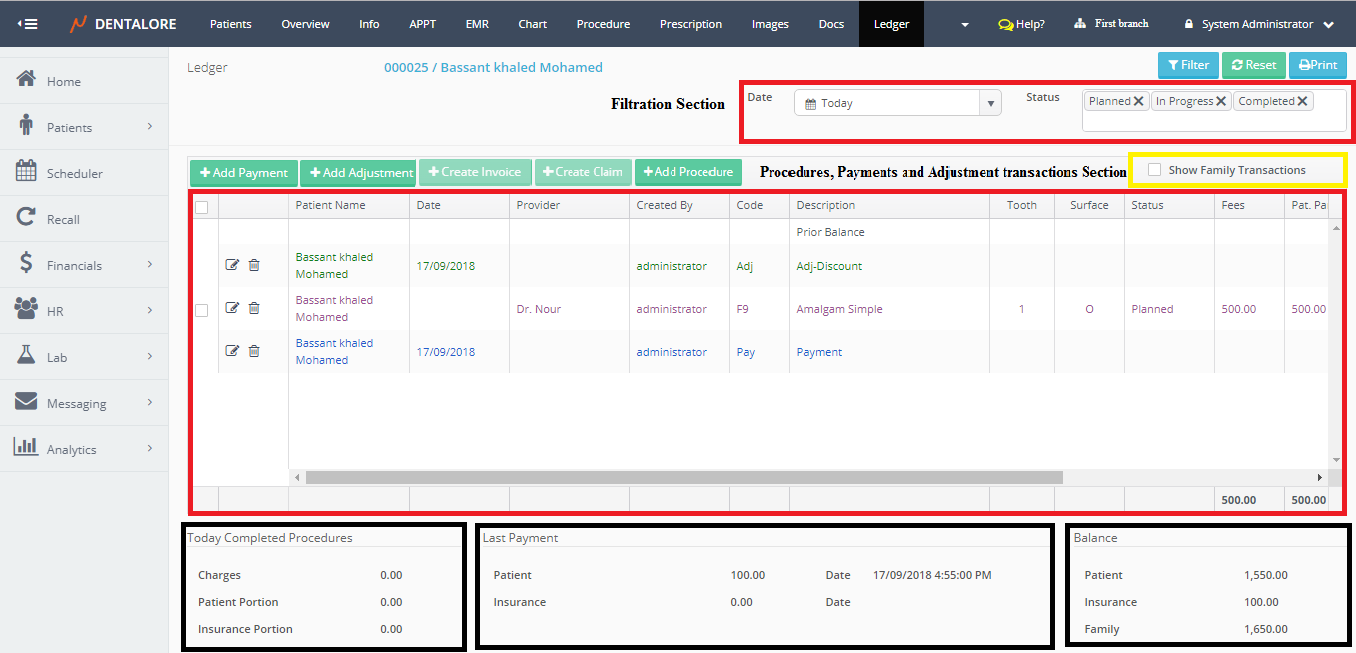The width and height of the screenshot is (1356, 653).
Task: Delete the Amalgam Simple procedure row
Action: 254,308
